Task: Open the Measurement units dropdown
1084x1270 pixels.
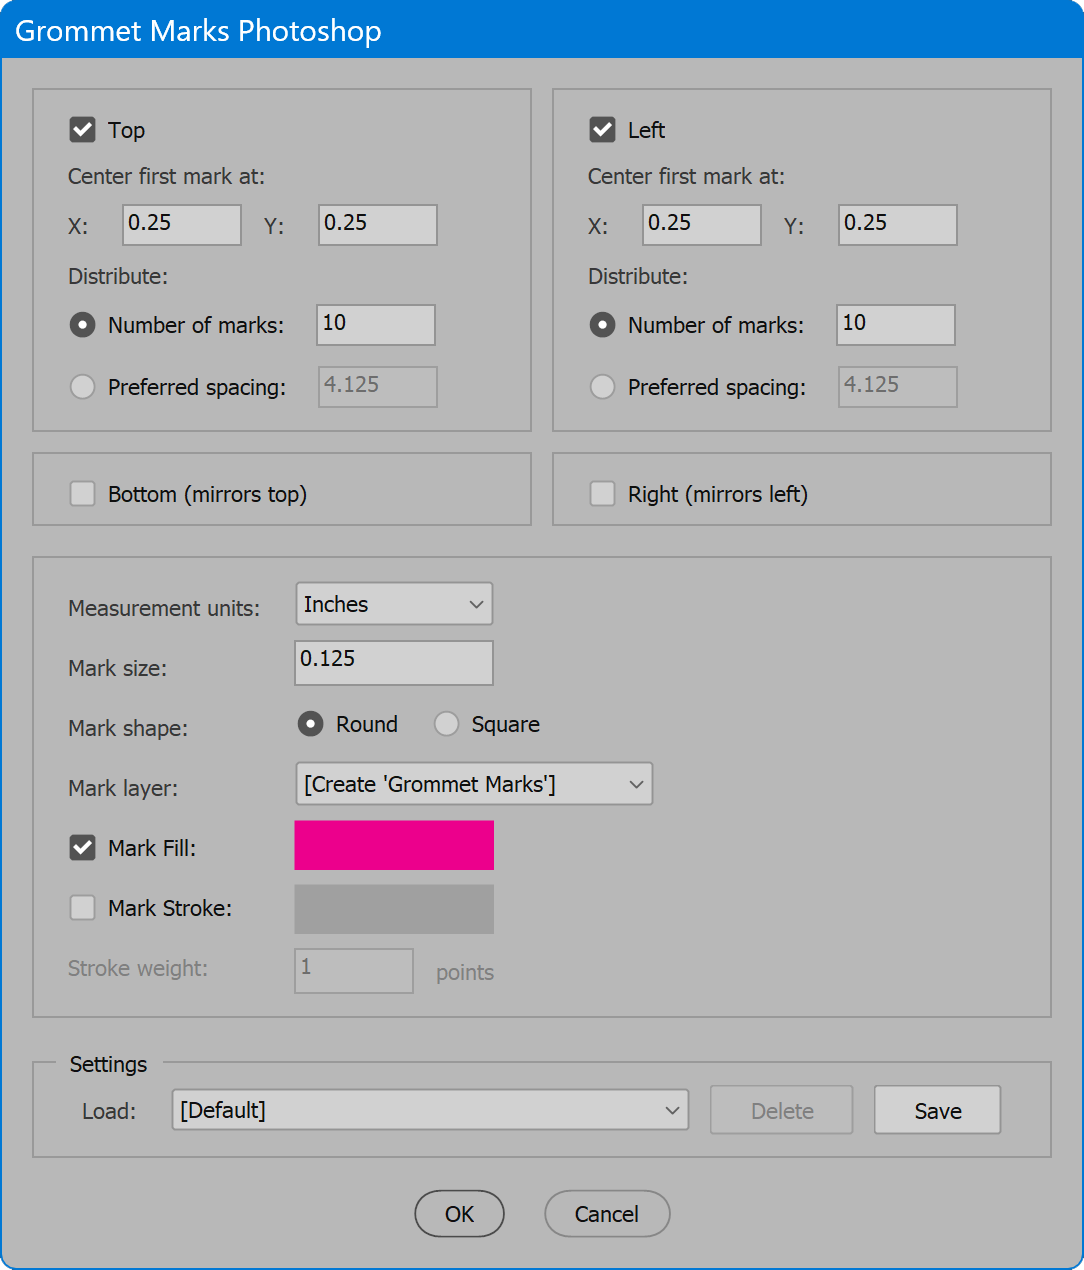Action: pos(394,604)
